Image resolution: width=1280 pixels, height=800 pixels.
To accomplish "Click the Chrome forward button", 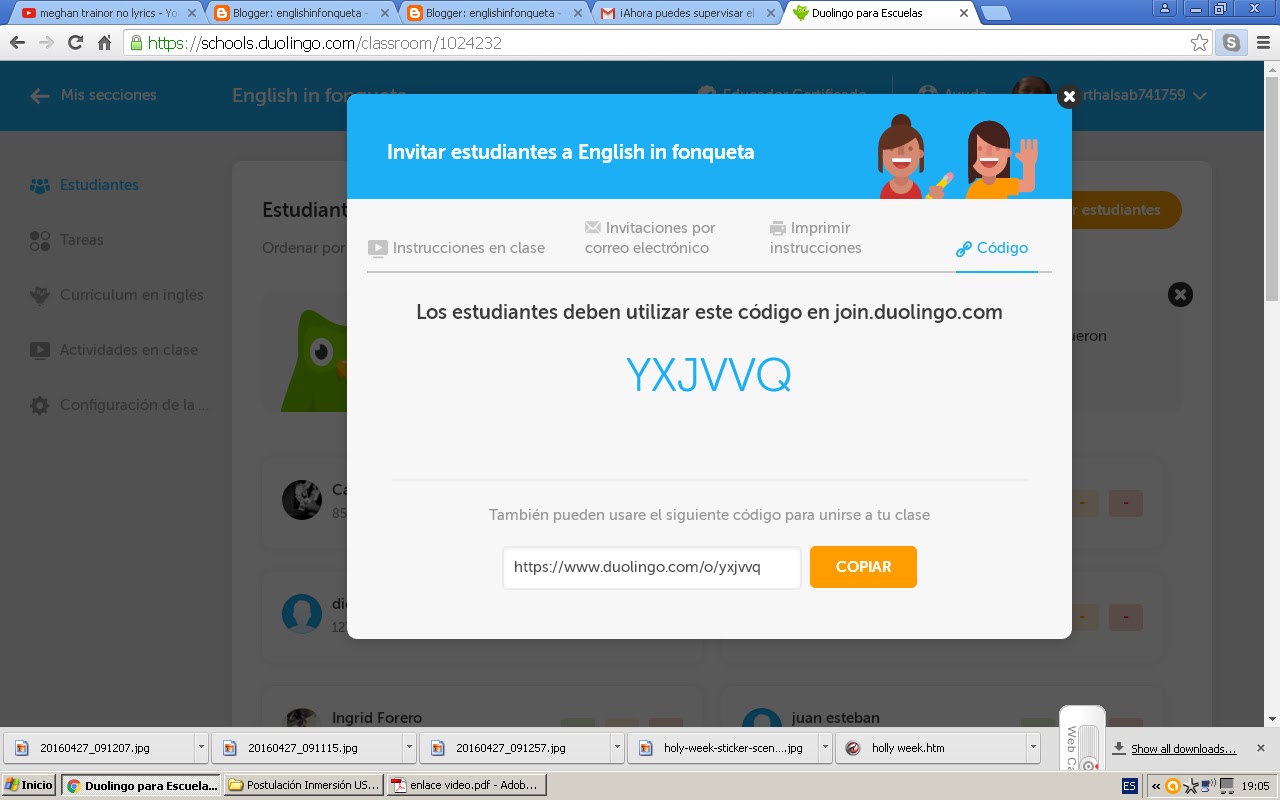I will (46, 43).
